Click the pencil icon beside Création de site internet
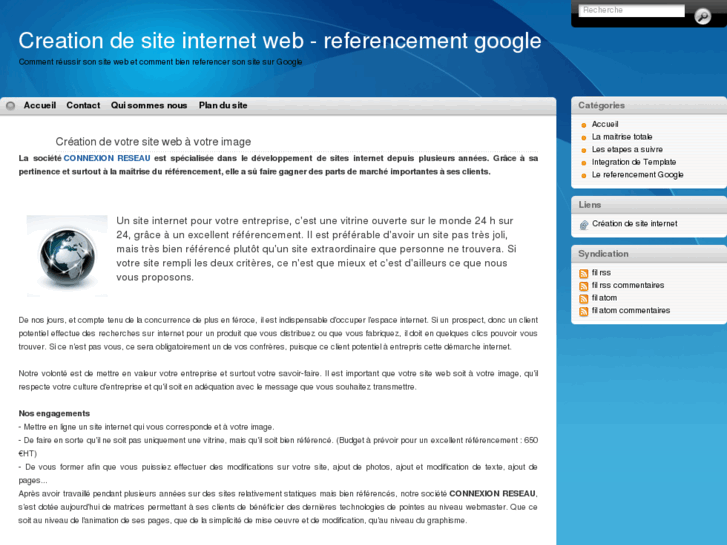 (584, 225)
